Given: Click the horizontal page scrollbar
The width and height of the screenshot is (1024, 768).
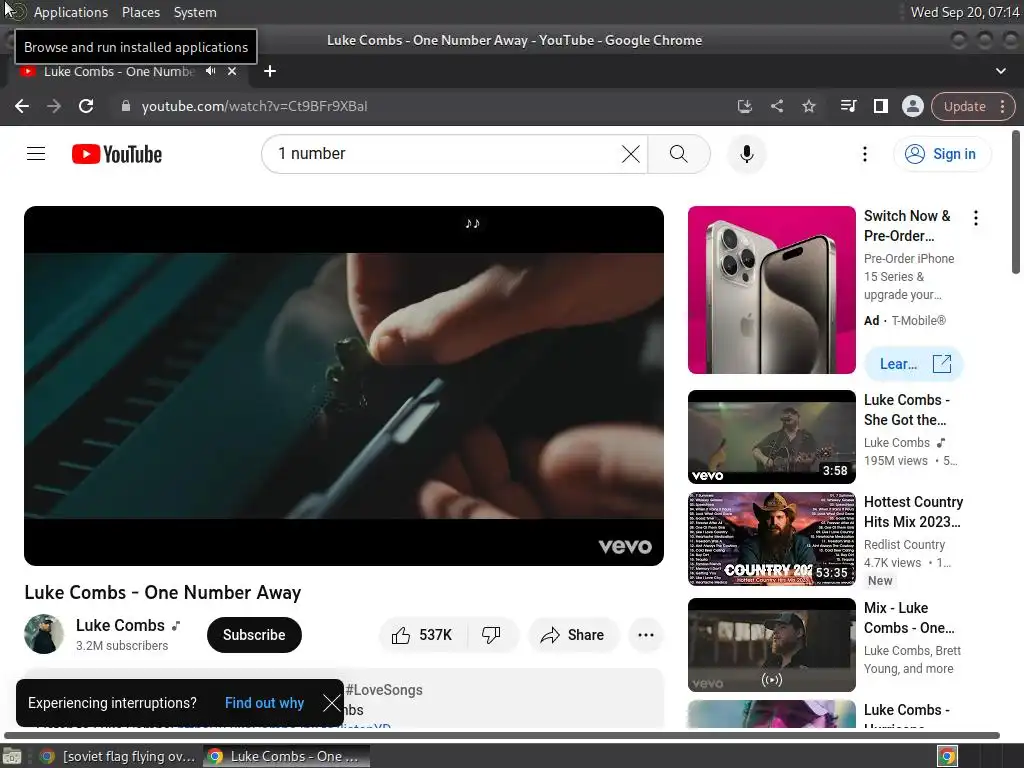Looking at the screenshot, I should [x=502, y=735].
